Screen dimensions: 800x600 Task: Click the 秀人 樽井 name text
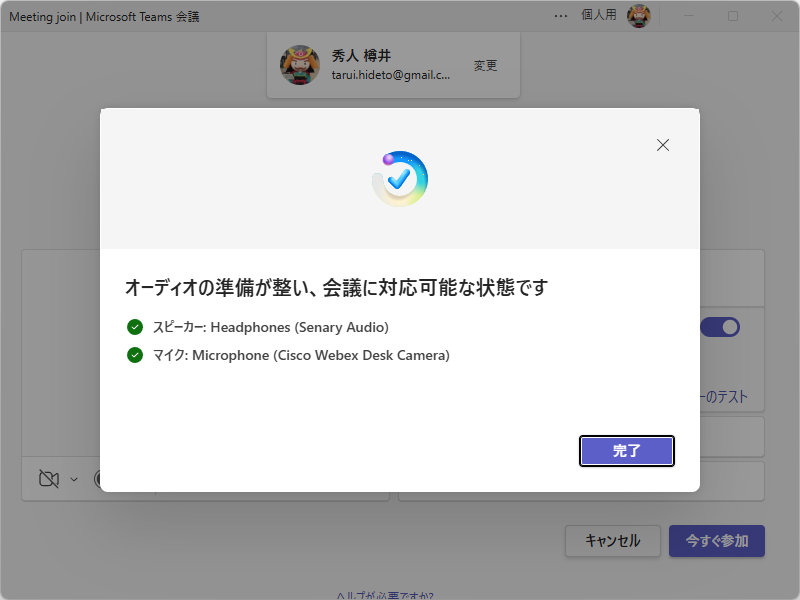pyautogui.click(x=361, y=56)
